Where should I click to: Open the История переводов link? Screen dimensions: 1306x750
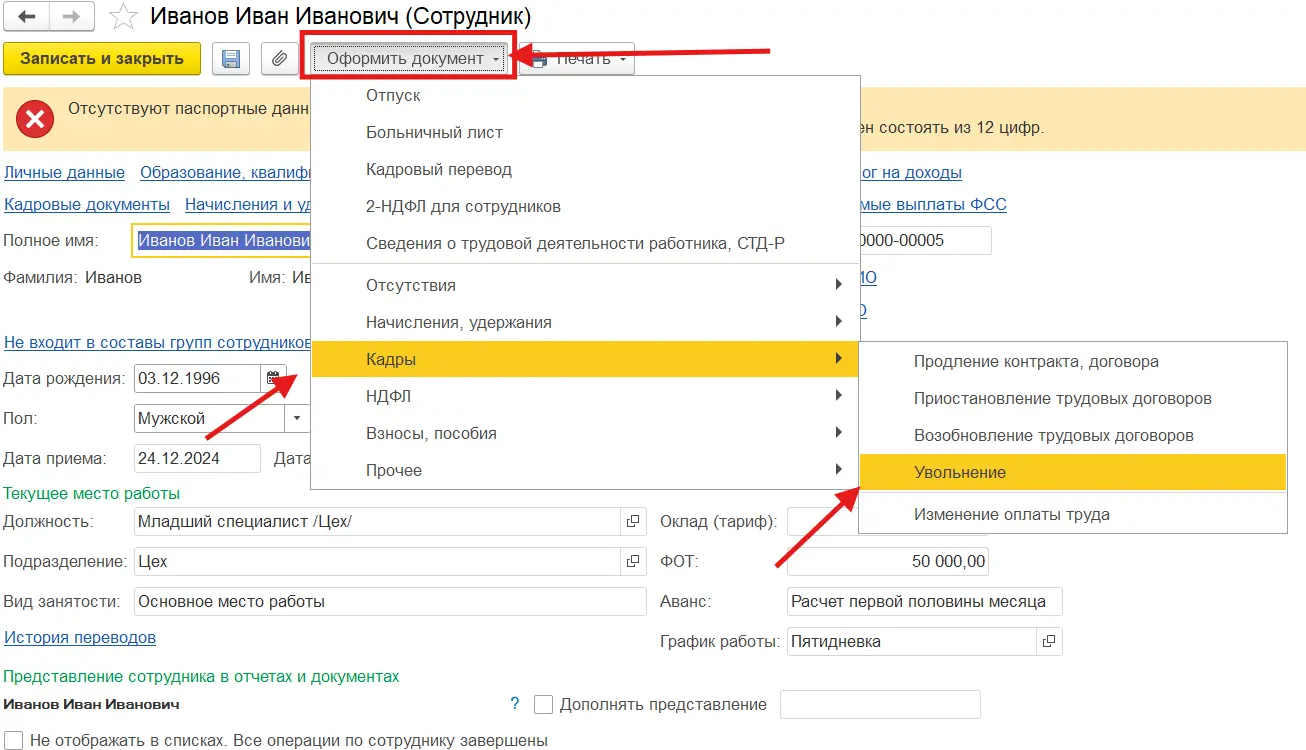tap(80, 637)
